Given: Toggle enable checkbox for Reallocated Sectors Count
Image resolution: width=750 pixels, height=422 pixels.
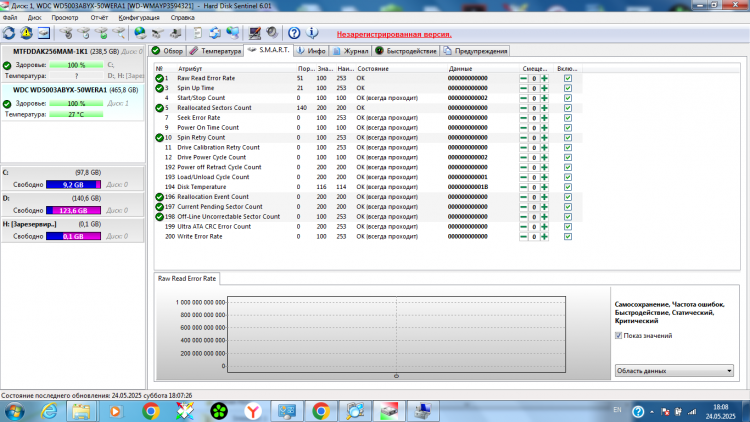Looking at the screenshot, I should [568, 108].
